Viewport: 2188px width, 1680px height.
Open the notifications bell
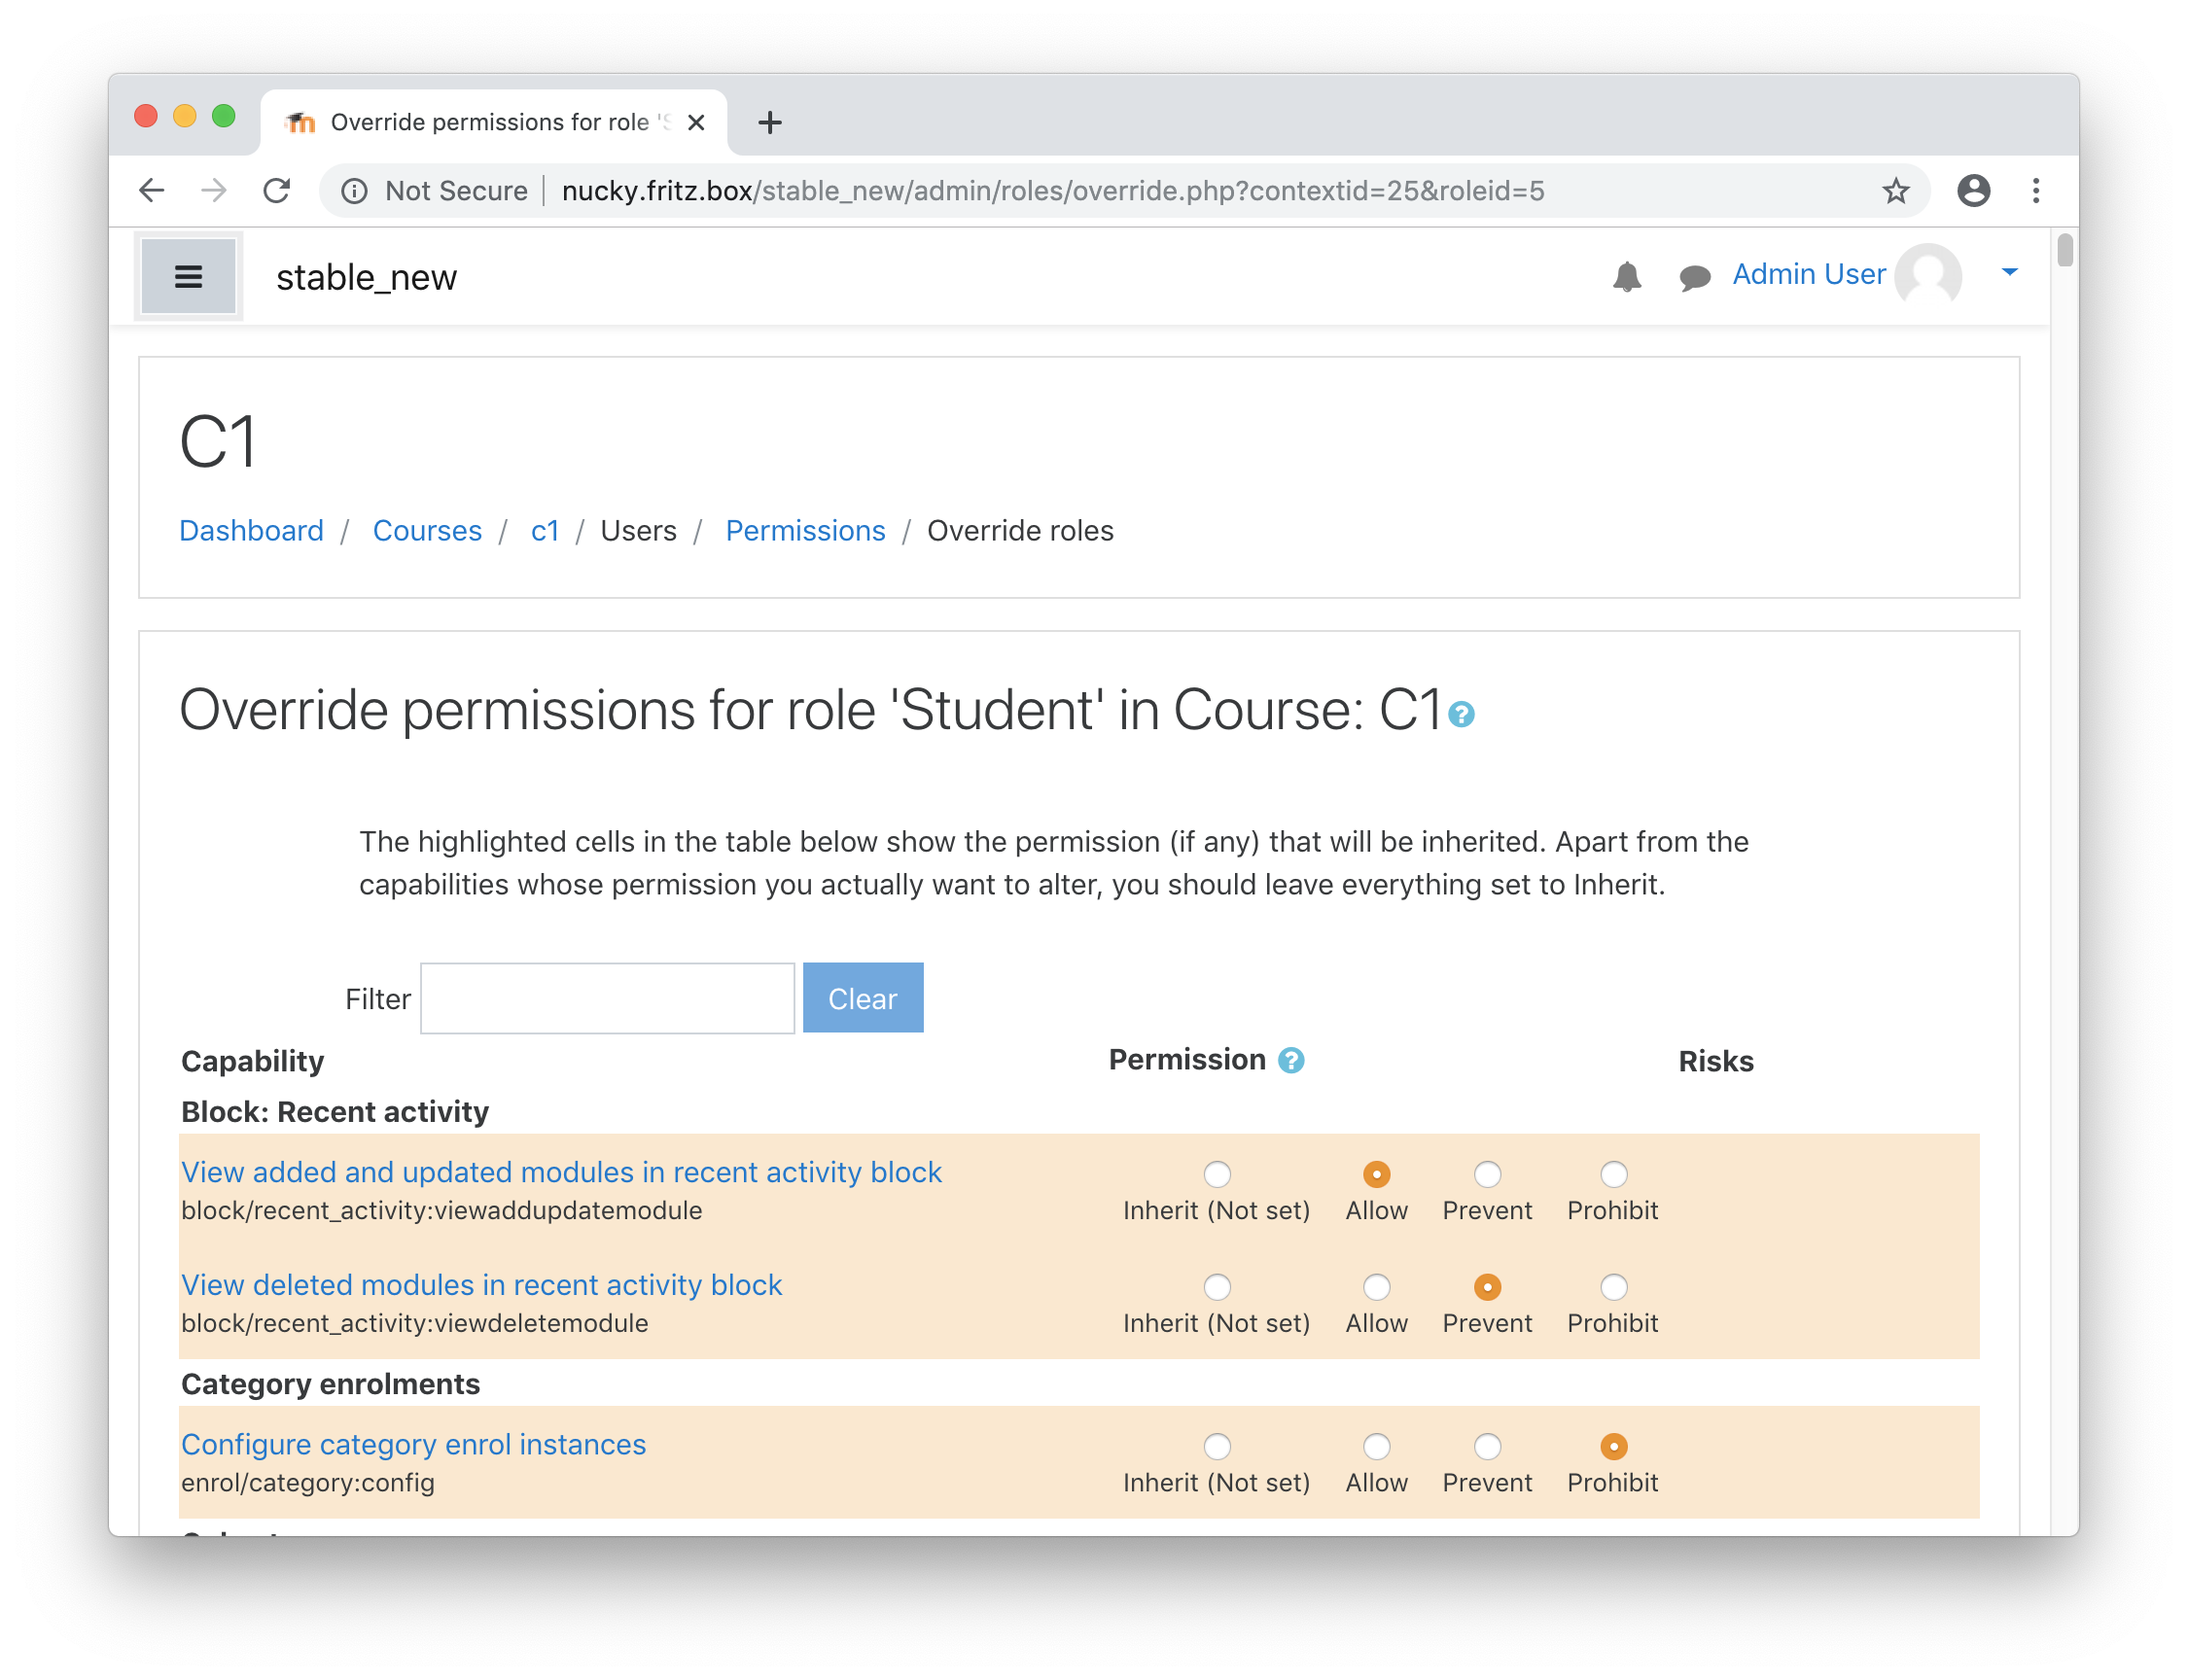tap(1626, 276)
